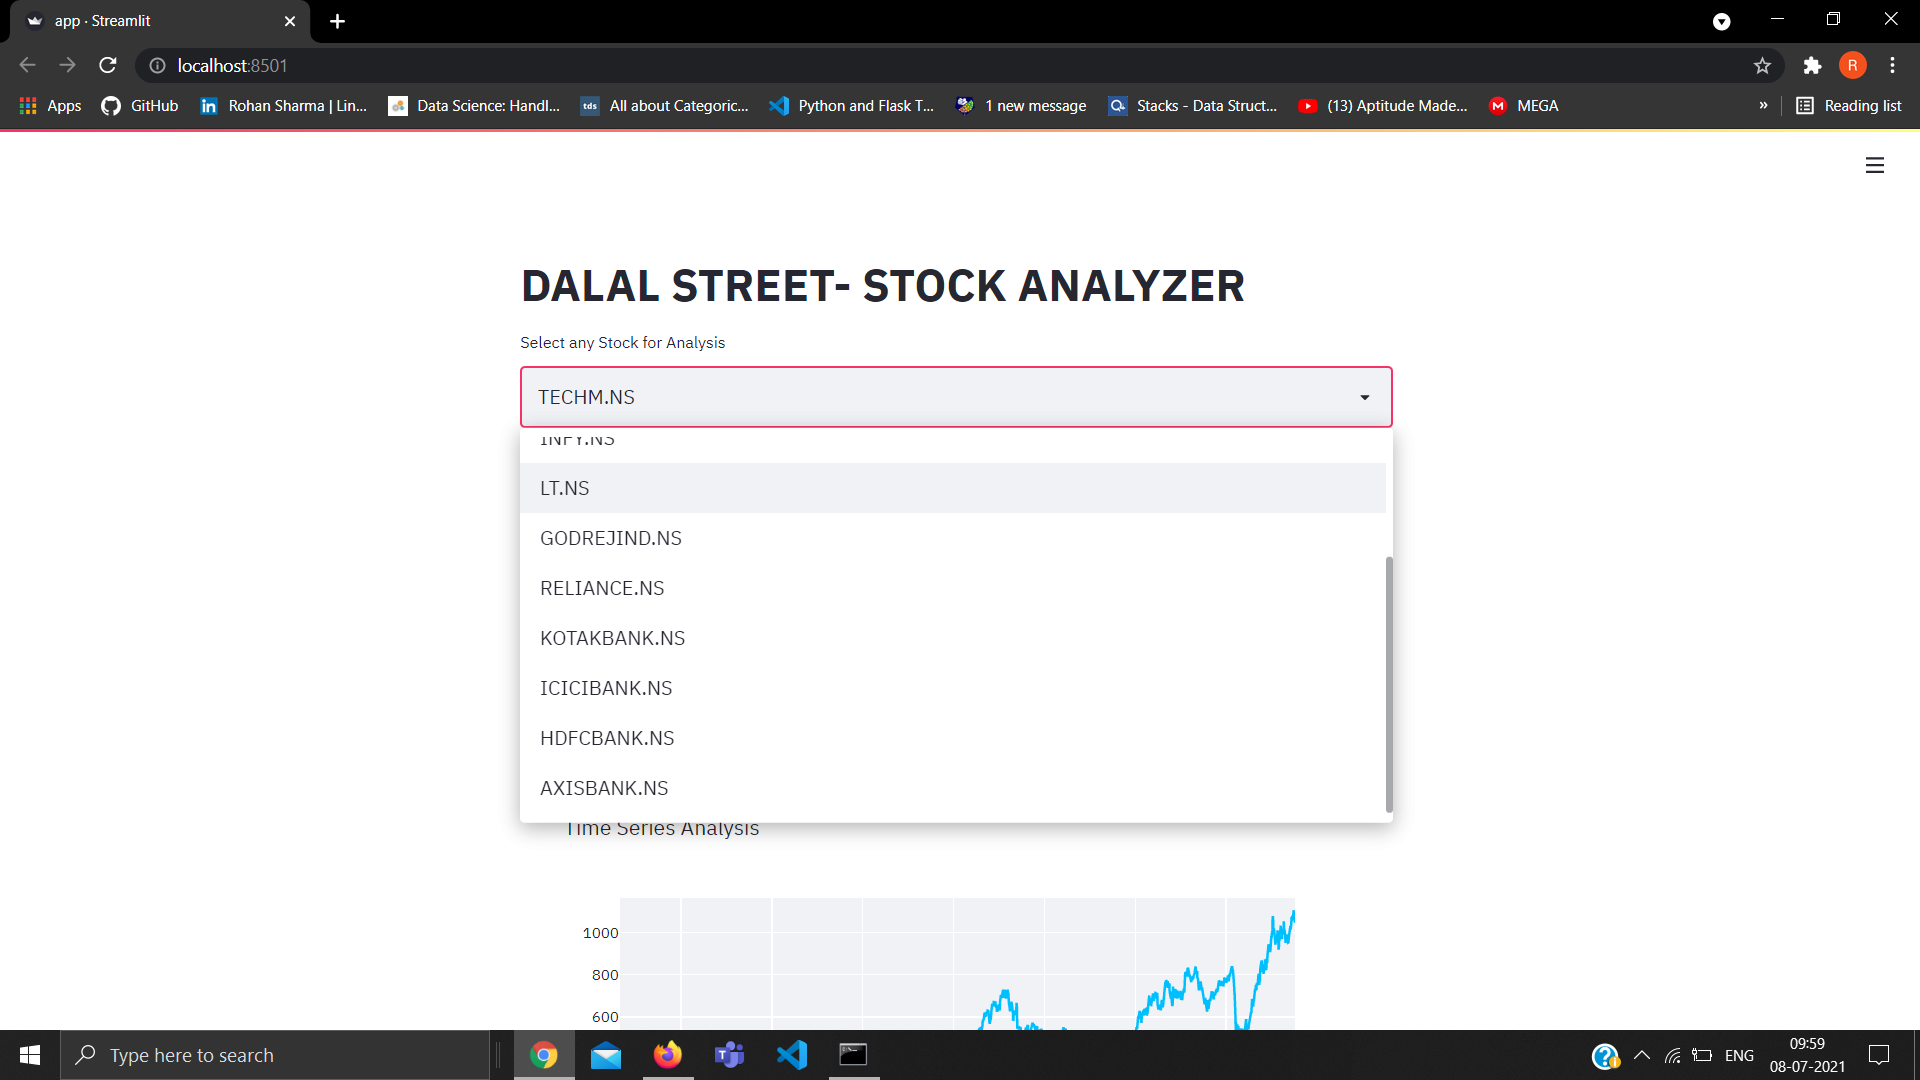Viewport: 1920px width, 1080px height.
Task: Click the localhost:8501 address bar
Action: 960,65
